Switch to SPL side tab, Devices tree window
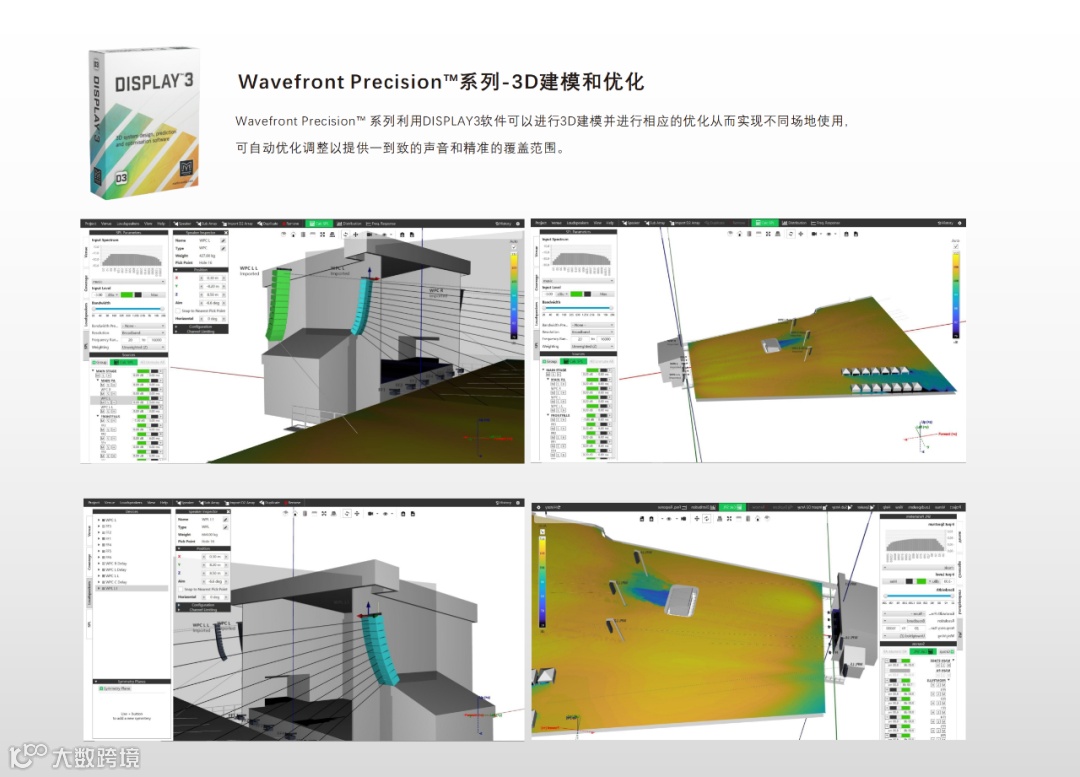1080x777 pixels. click(x=89, y=625)
